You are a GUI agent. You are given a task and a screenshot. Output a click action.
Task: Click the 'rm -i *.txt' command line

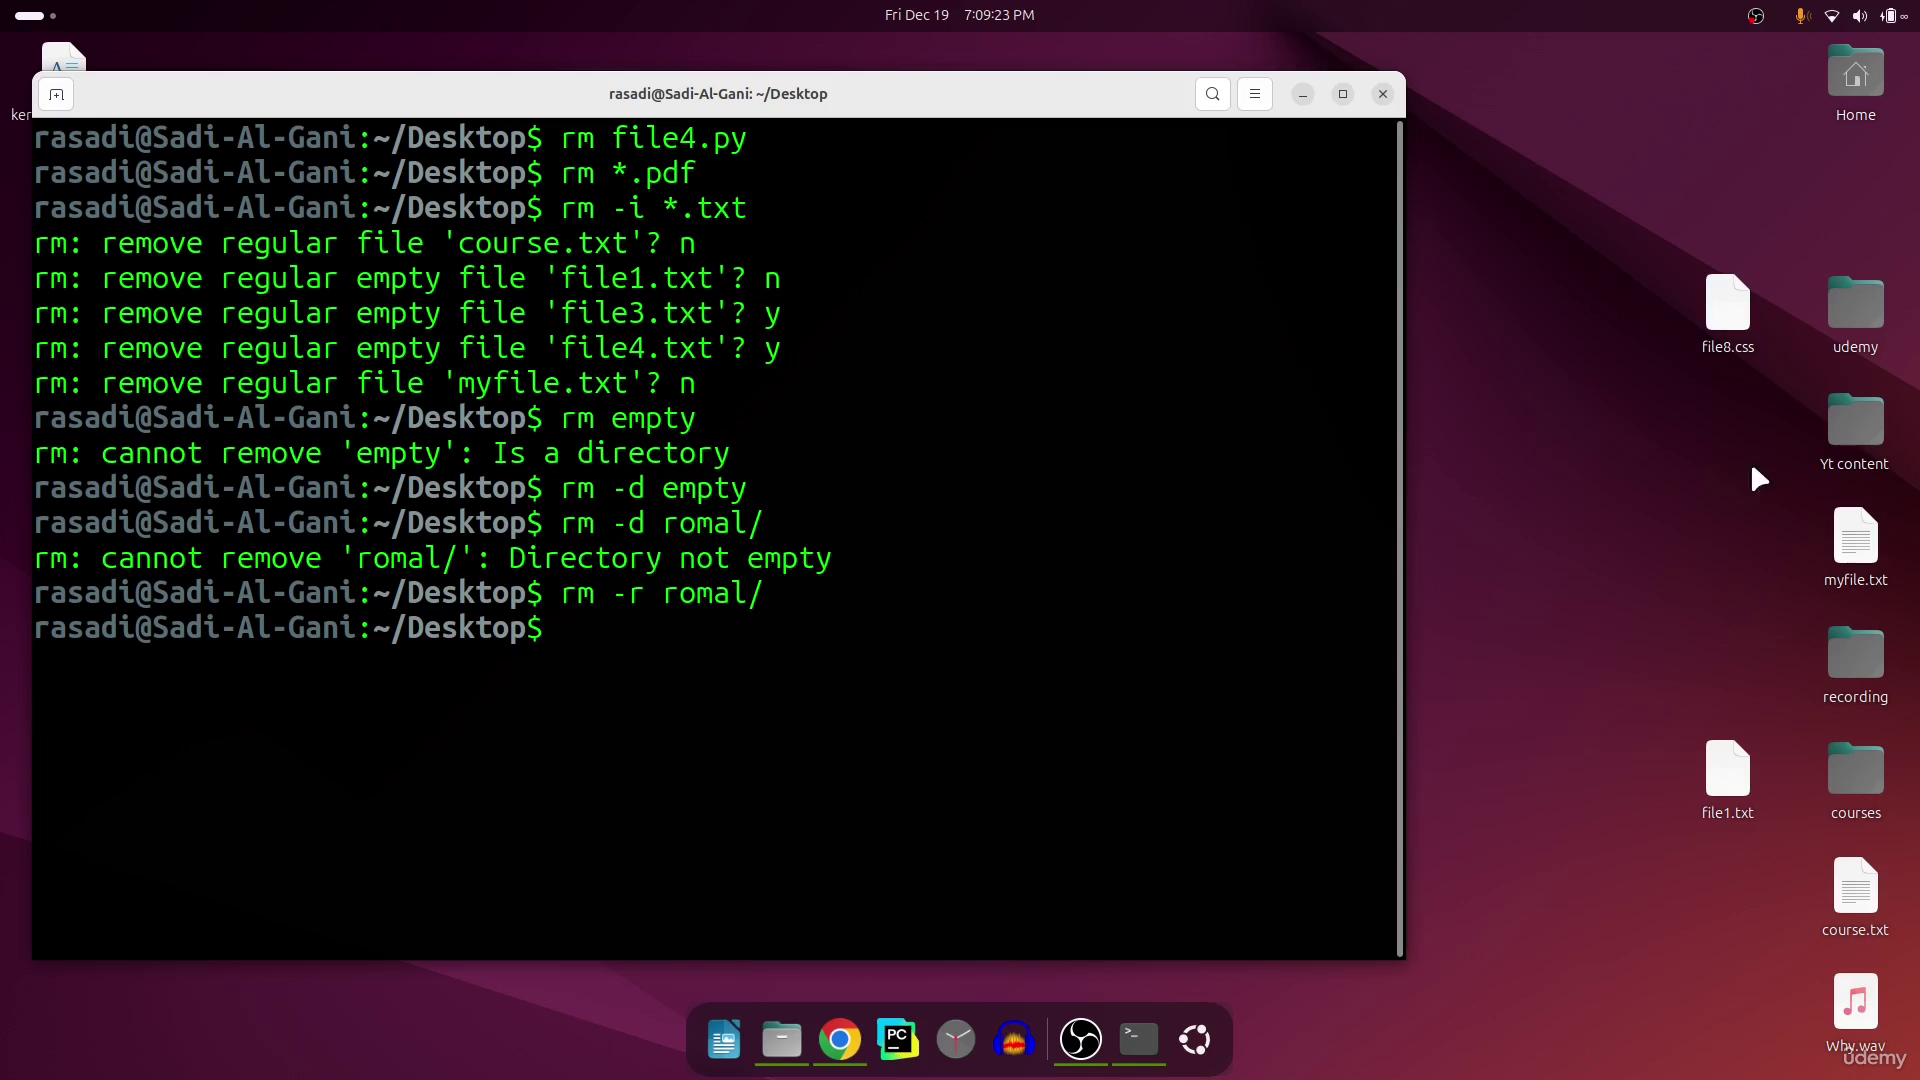tap(653, 208)
